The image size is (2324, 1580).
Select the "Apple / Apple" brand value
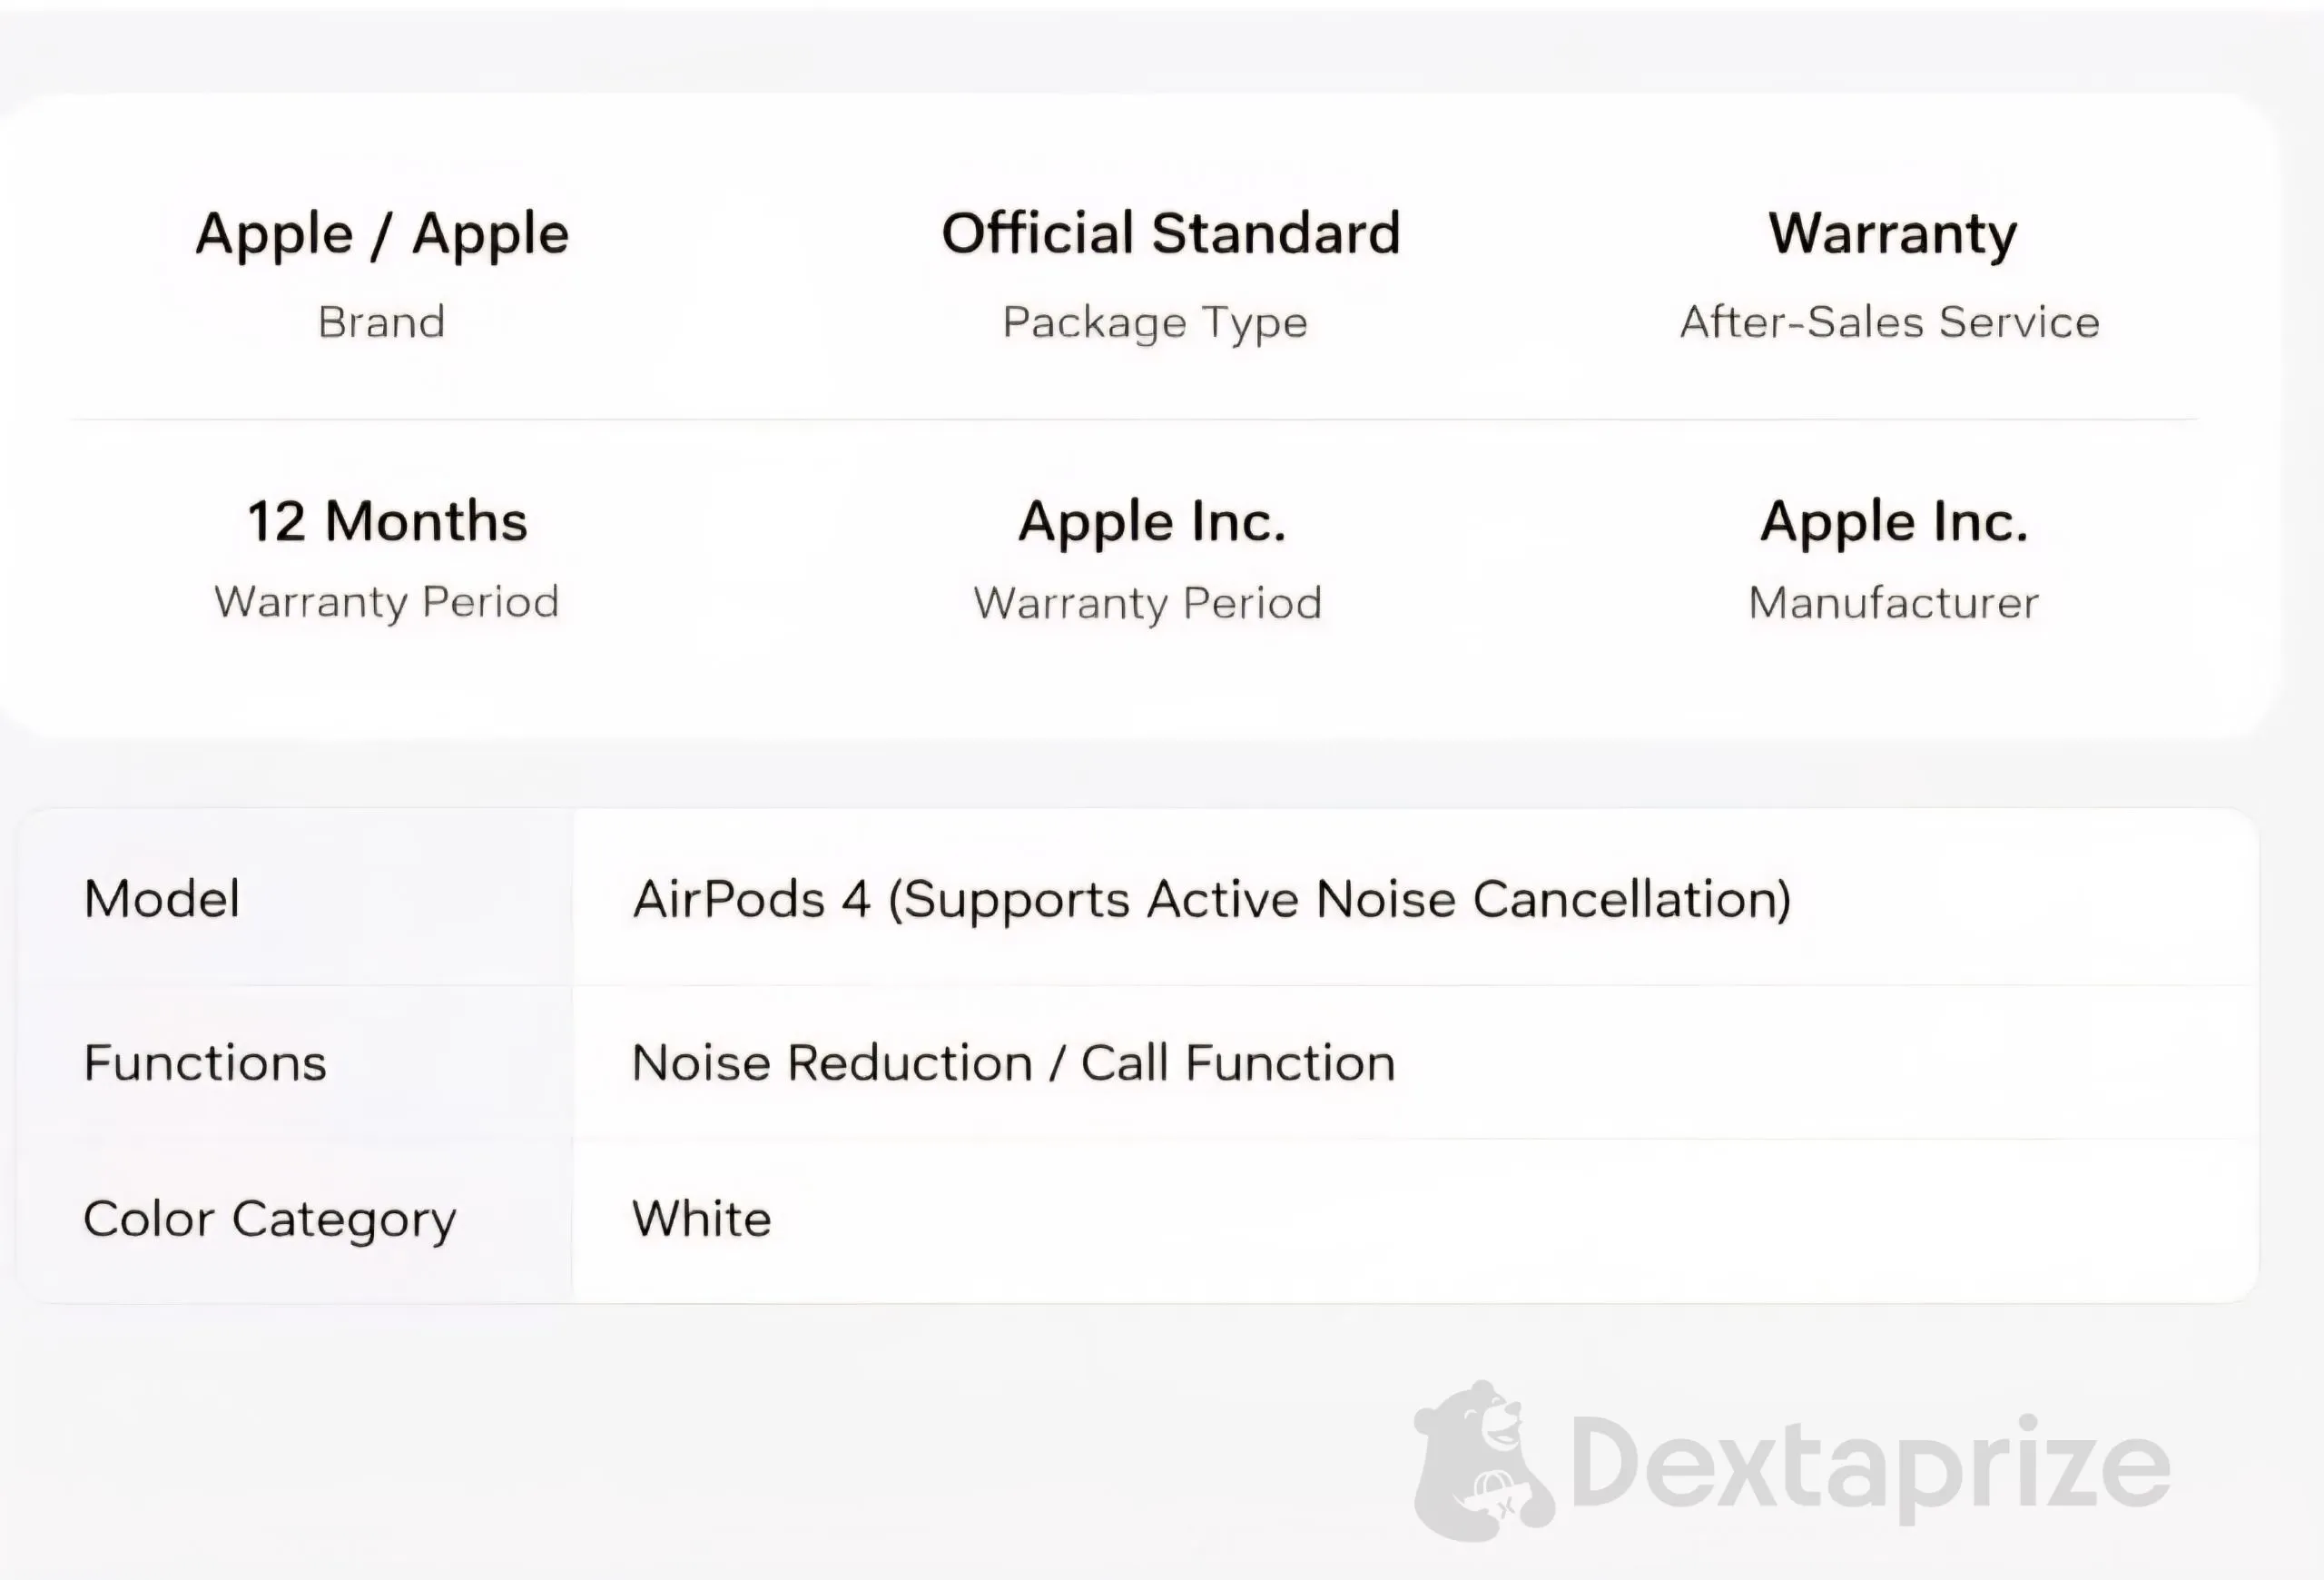pos(382,235)
